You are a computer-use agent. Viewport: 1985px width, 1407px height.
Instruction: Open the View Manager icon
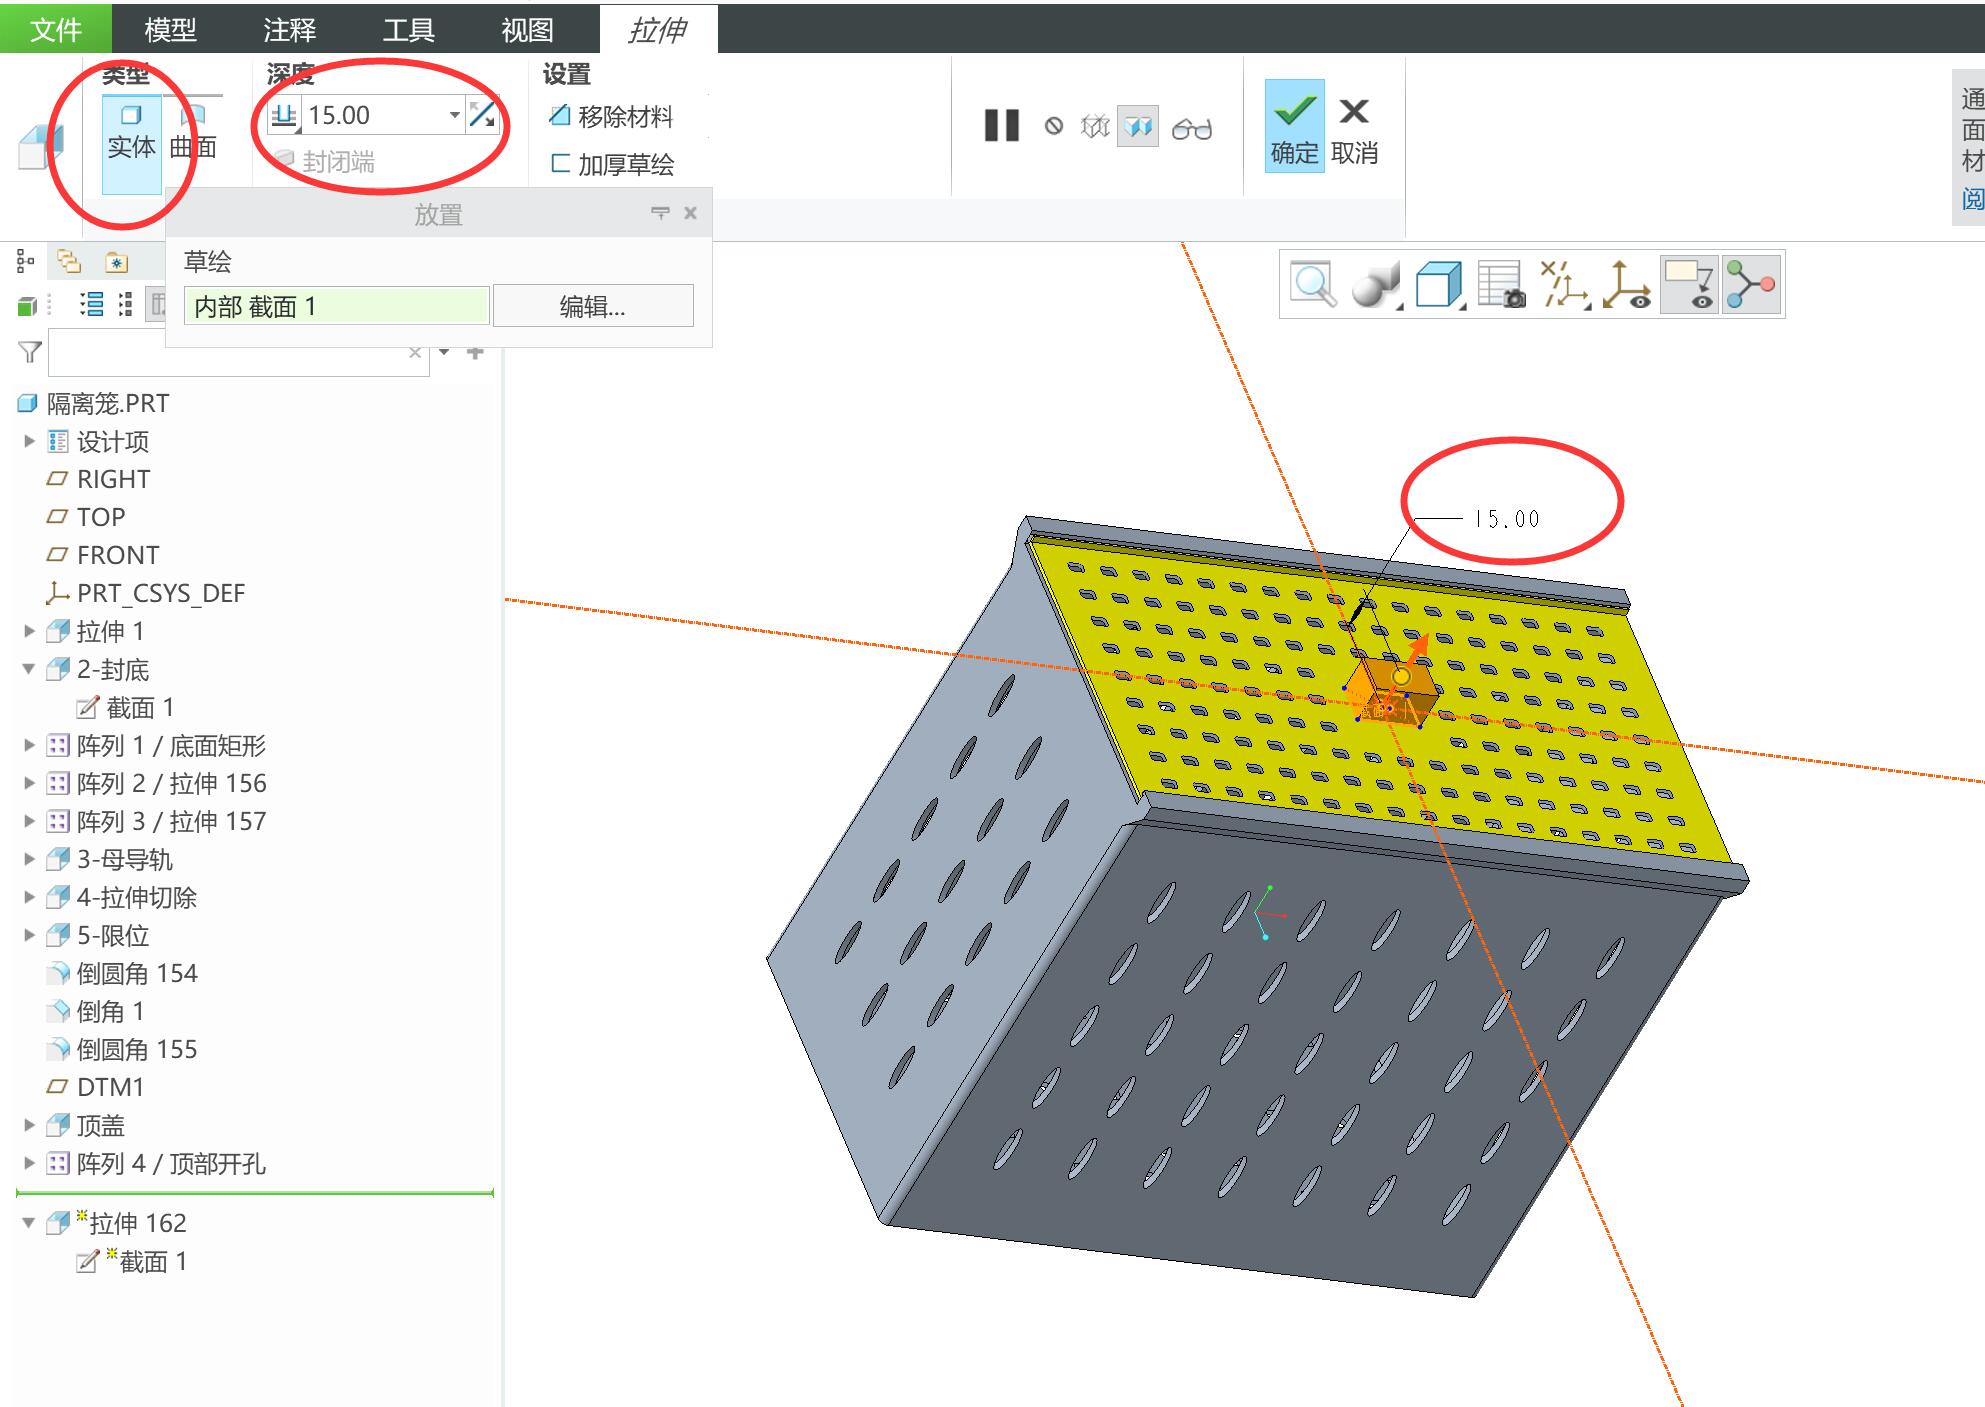point(1501,285)
